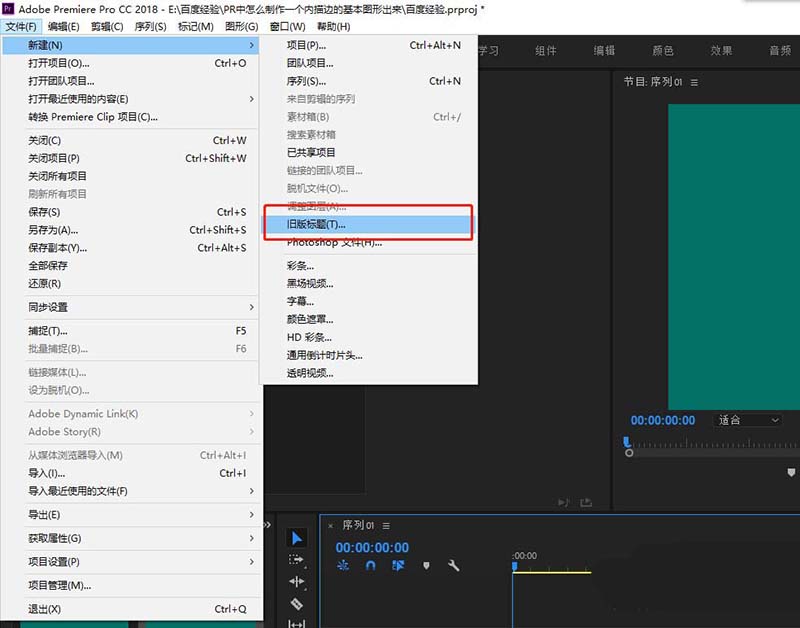Expand 打开最近使用的内容(E) submenu
The width and height of the screenshot is (800, 628).
pyautogui.click(x=252, y=99)
